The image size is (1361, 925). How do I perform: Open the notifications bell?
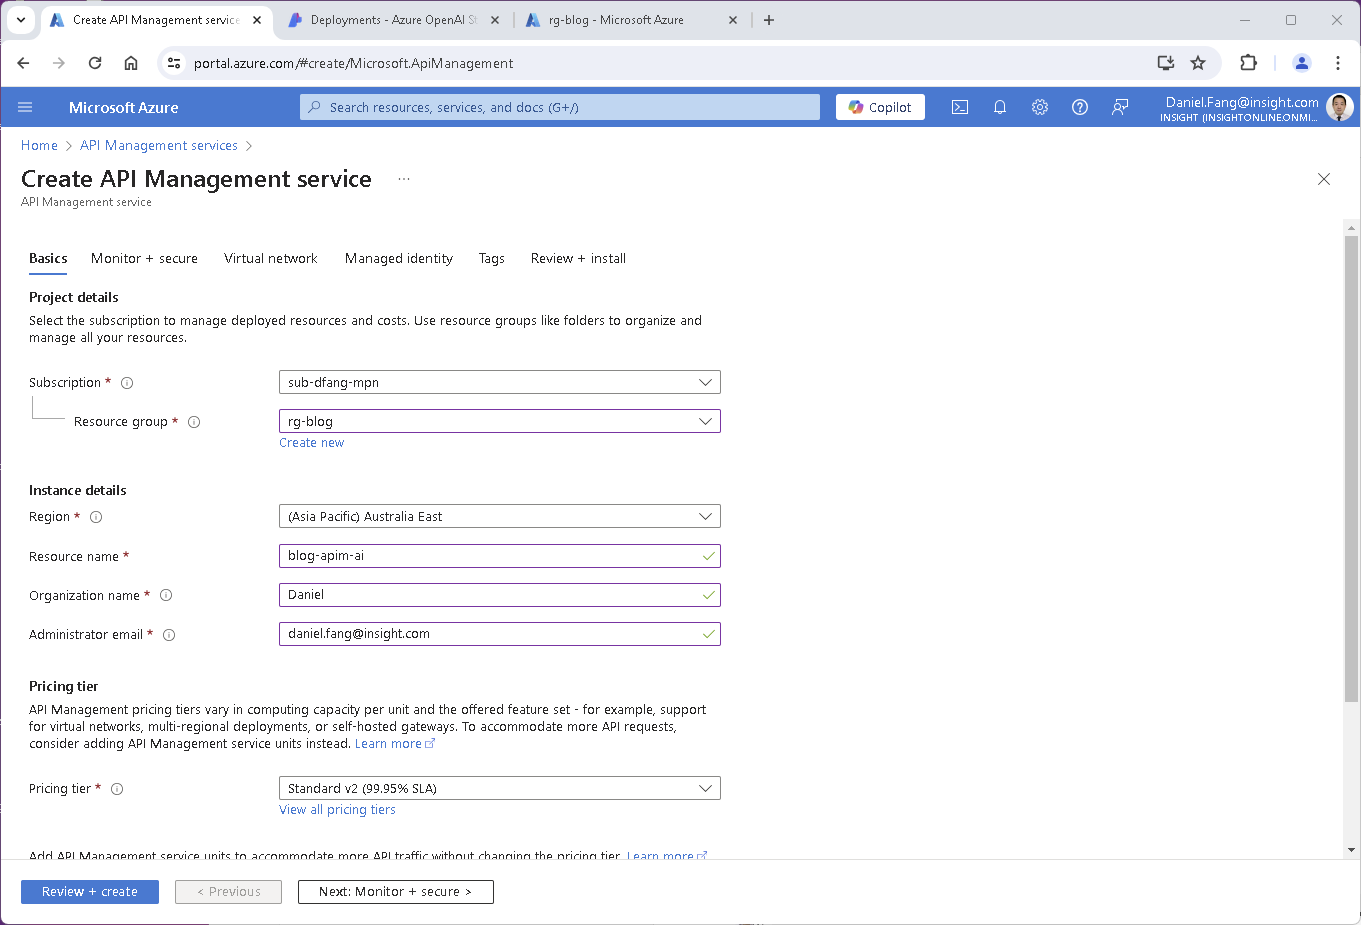point(1000,107)
